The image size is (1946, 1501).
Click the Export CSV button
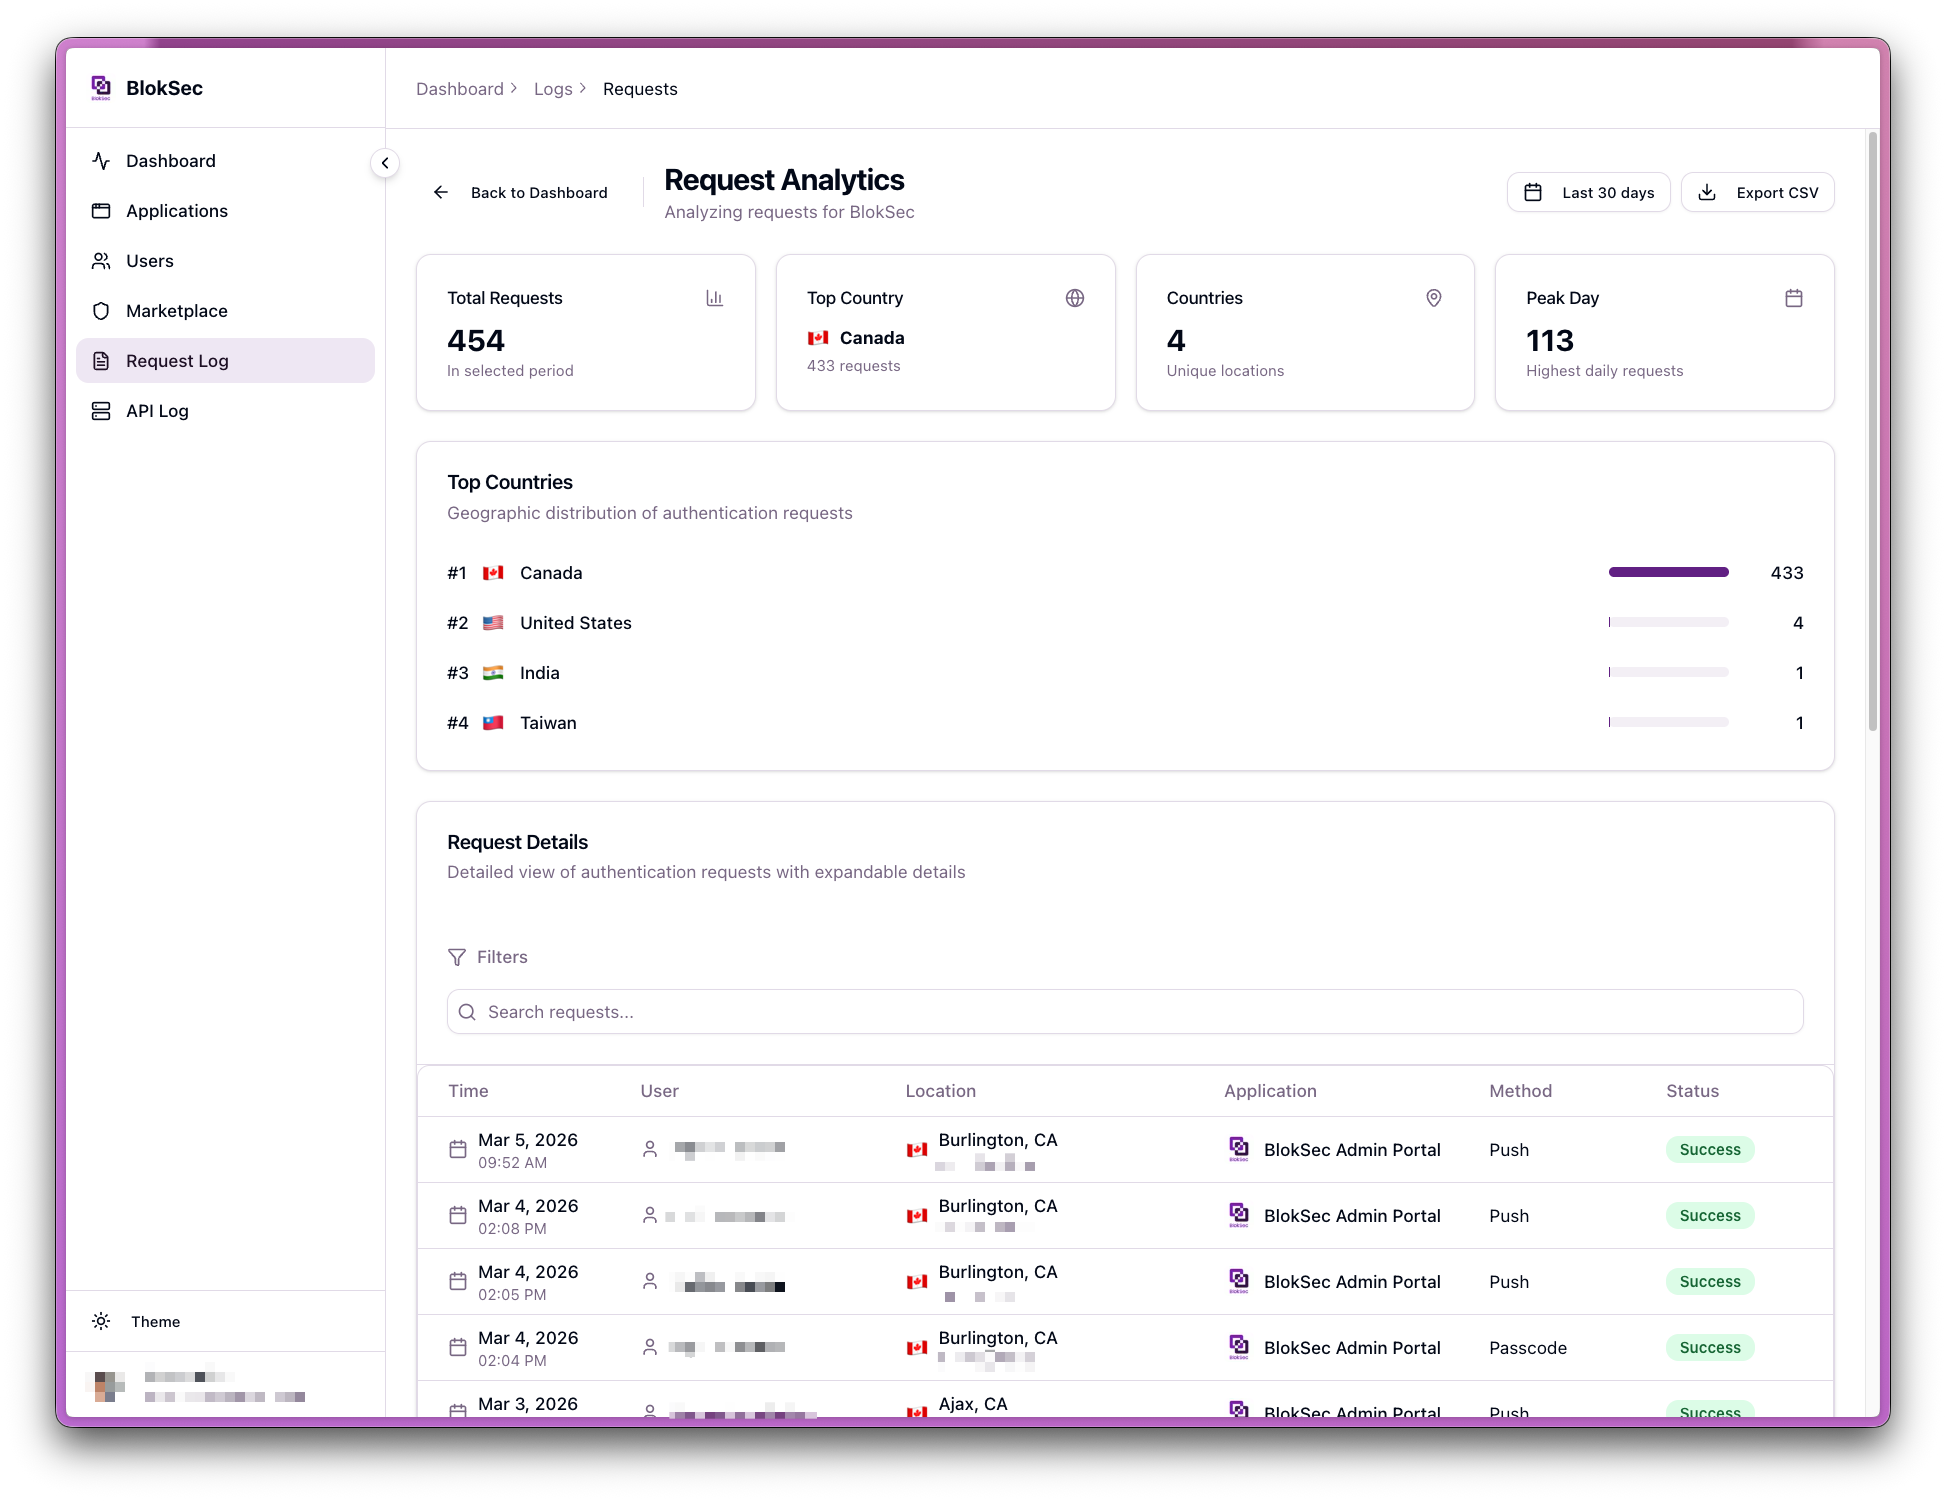coord(1757,192)
